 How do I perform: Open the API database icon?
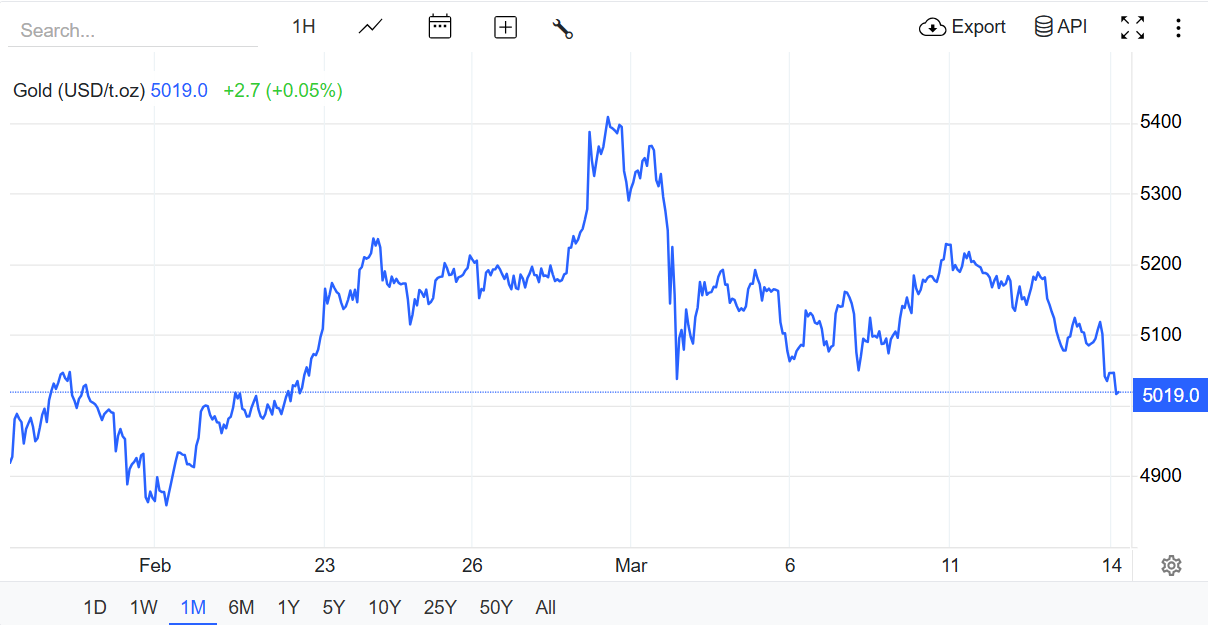pos(1043,27)
